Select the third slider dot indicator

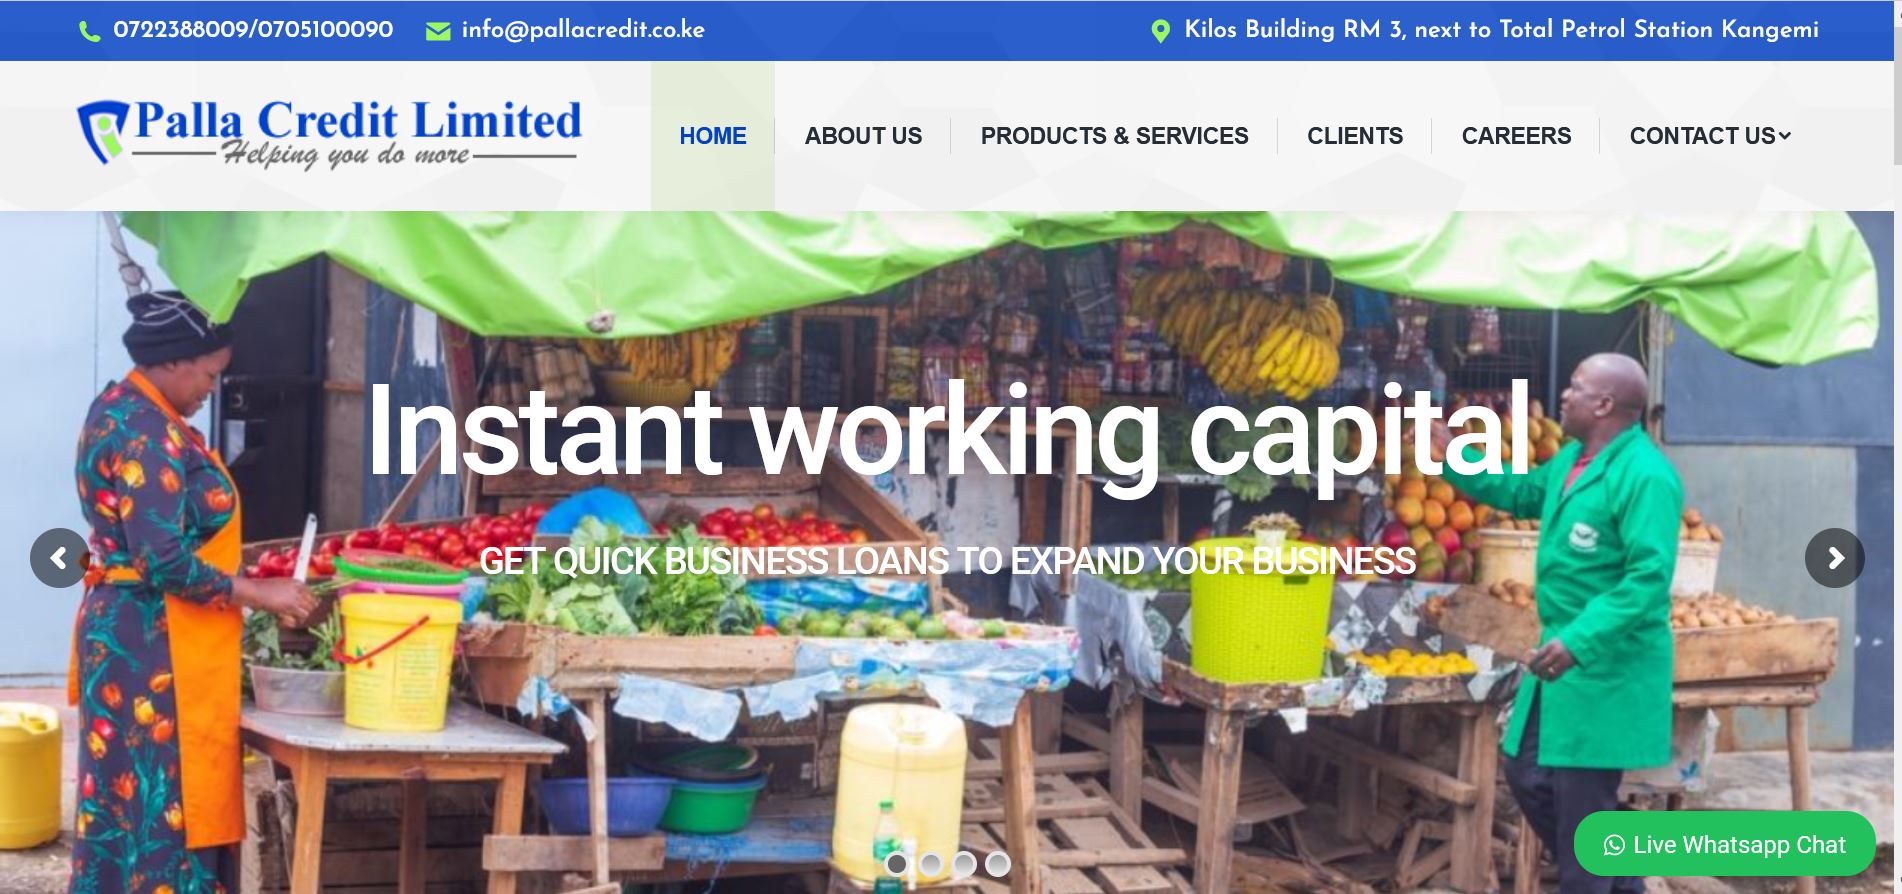pos(964,863)
